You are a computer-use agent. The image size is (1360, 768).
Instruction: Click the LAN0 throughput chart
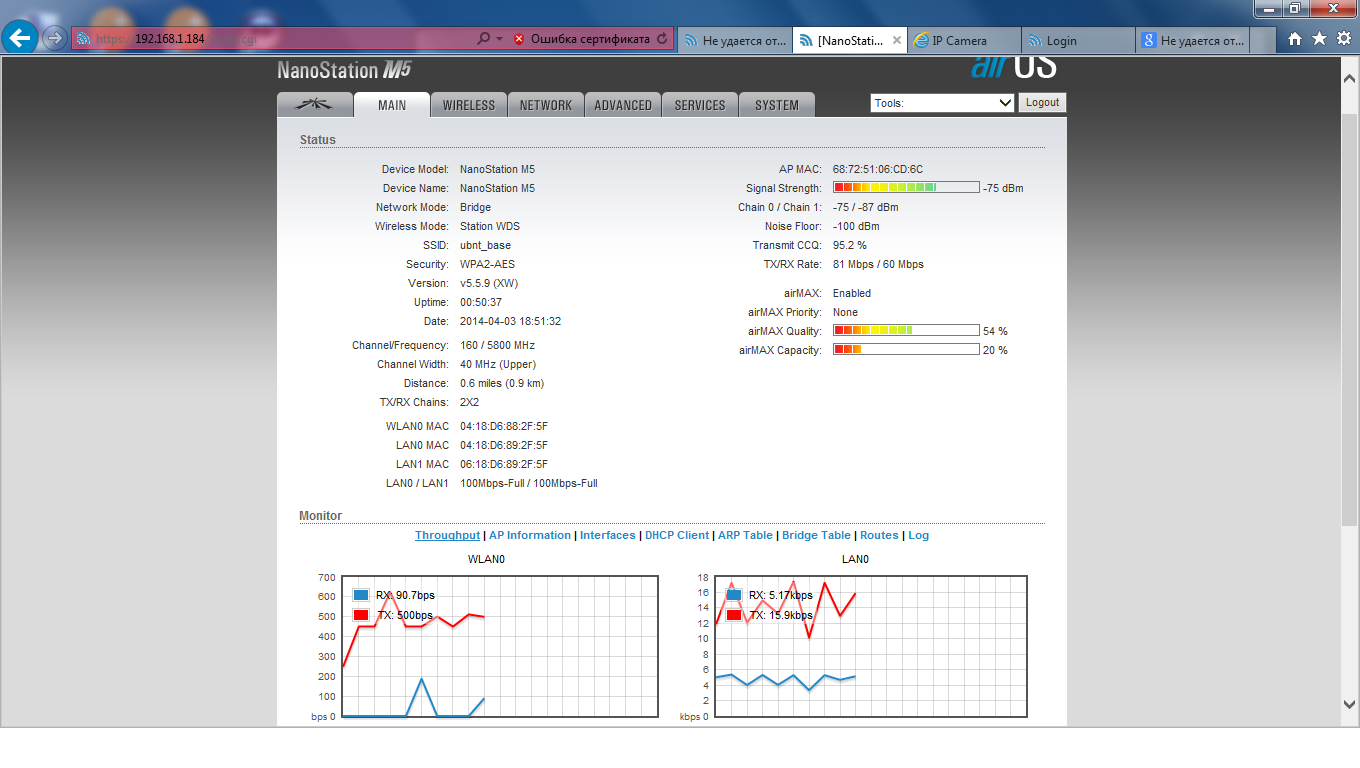pos(871,646)
